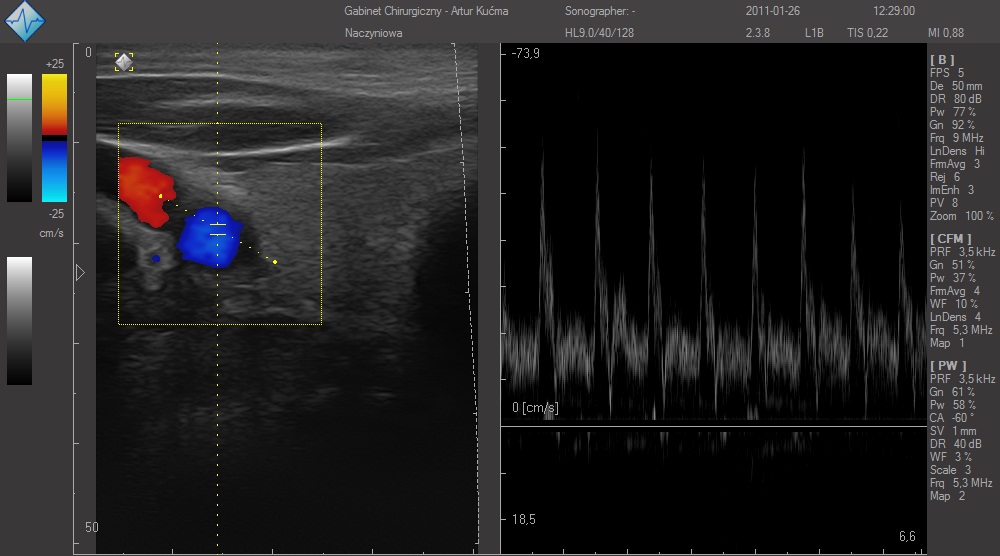Screen dimensions: 1000x556
Task: Click the De 50 mm depth parameter
Action: pos(956,86)
